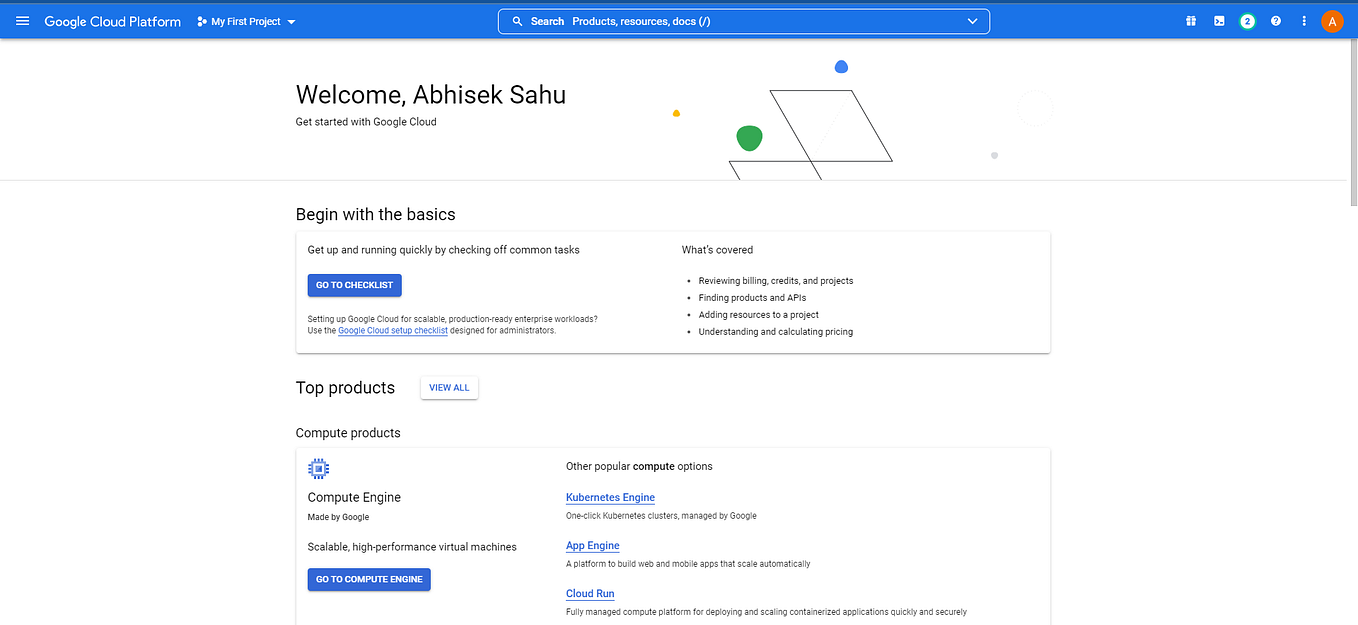Viewport: 1358px width, 625px height.
Task: Expand the search bar dropdown chevron
Action: 971,20
